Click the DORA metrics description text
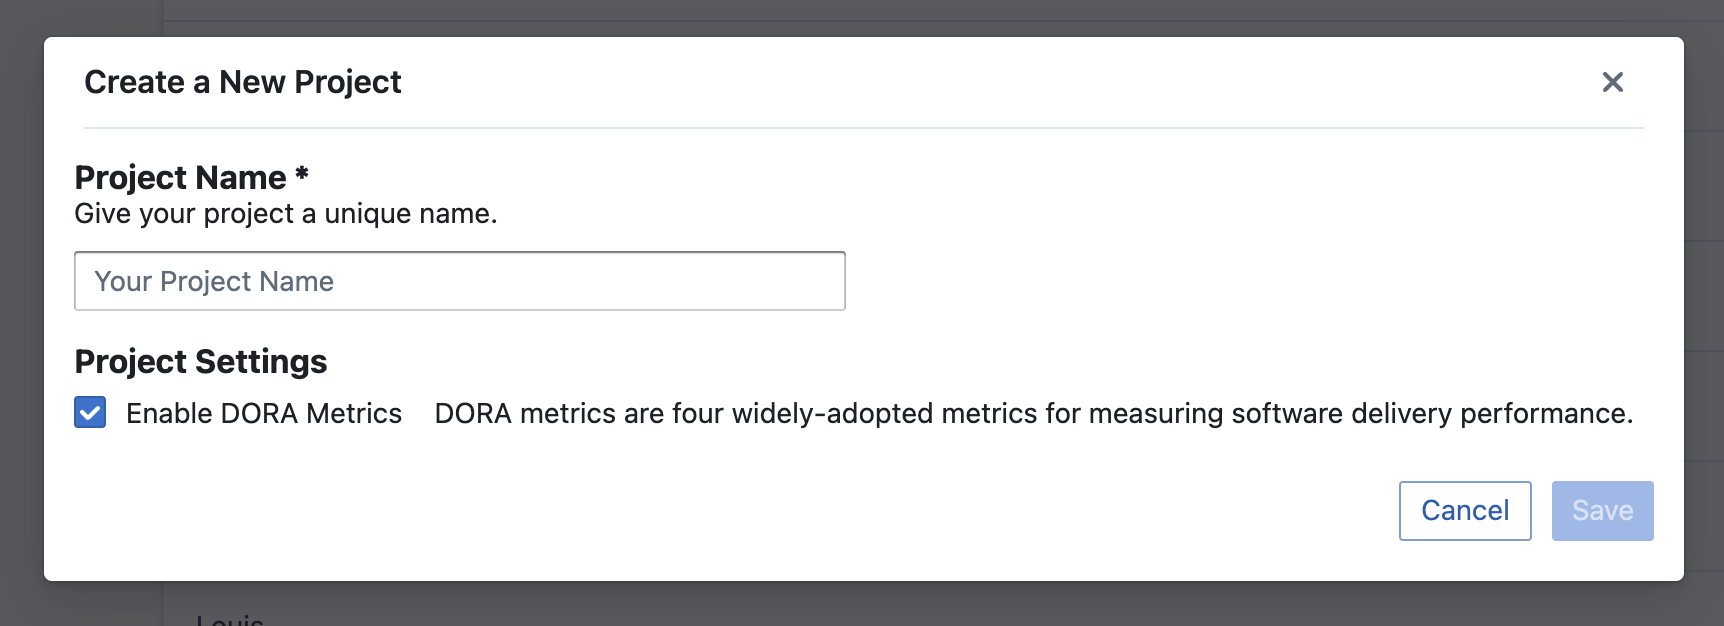The height and width of the screenshot is (626, 1724). (x=1033, y=413)
